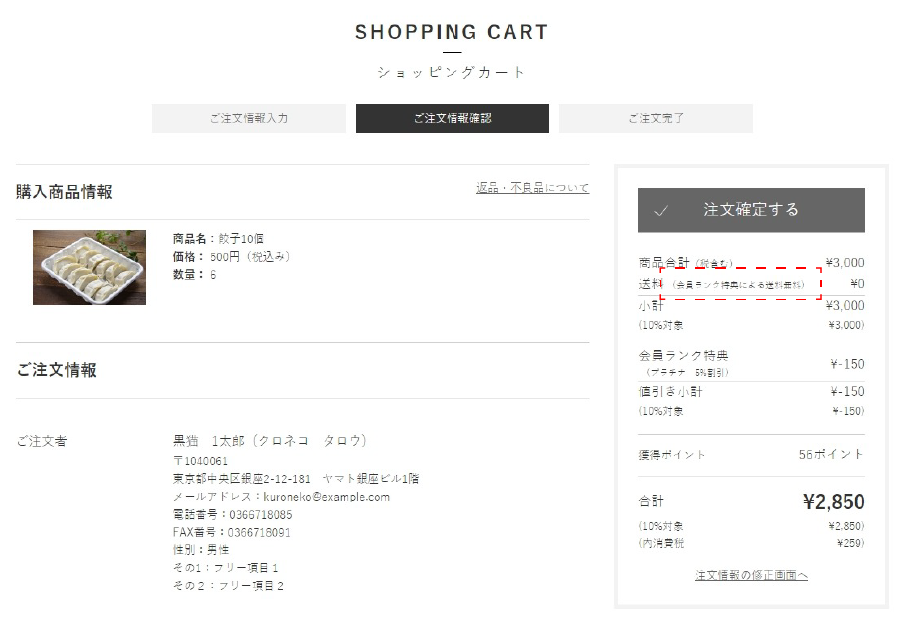
Task: Click the SHOPPING CART page heading
Action: click(x=451, y=32)
